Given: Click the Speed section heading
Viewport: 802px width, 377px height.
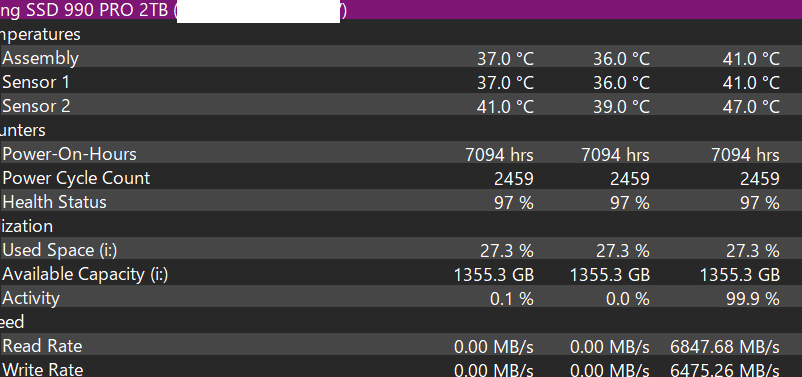Looking at the screenshot, I should (12, 322).
